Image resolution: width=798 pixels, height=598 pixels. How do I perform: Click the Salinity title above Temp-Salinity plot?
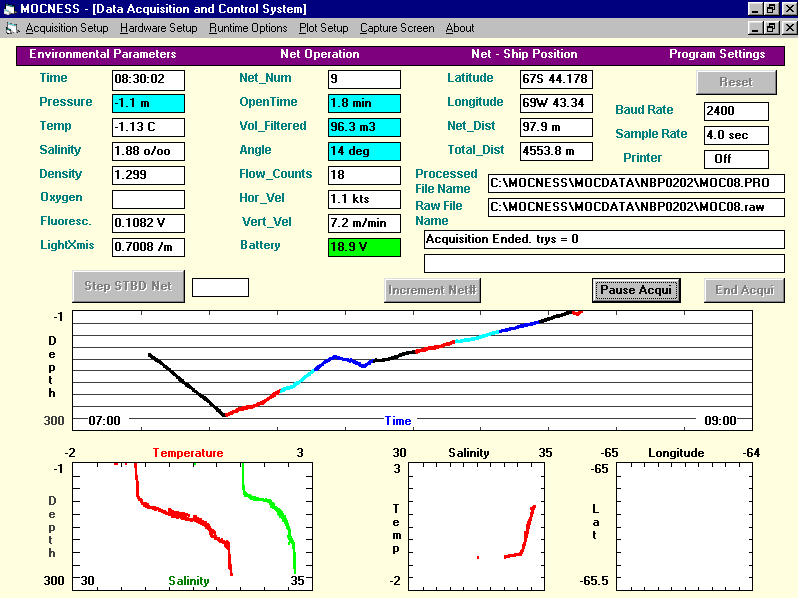pos(469,453)
